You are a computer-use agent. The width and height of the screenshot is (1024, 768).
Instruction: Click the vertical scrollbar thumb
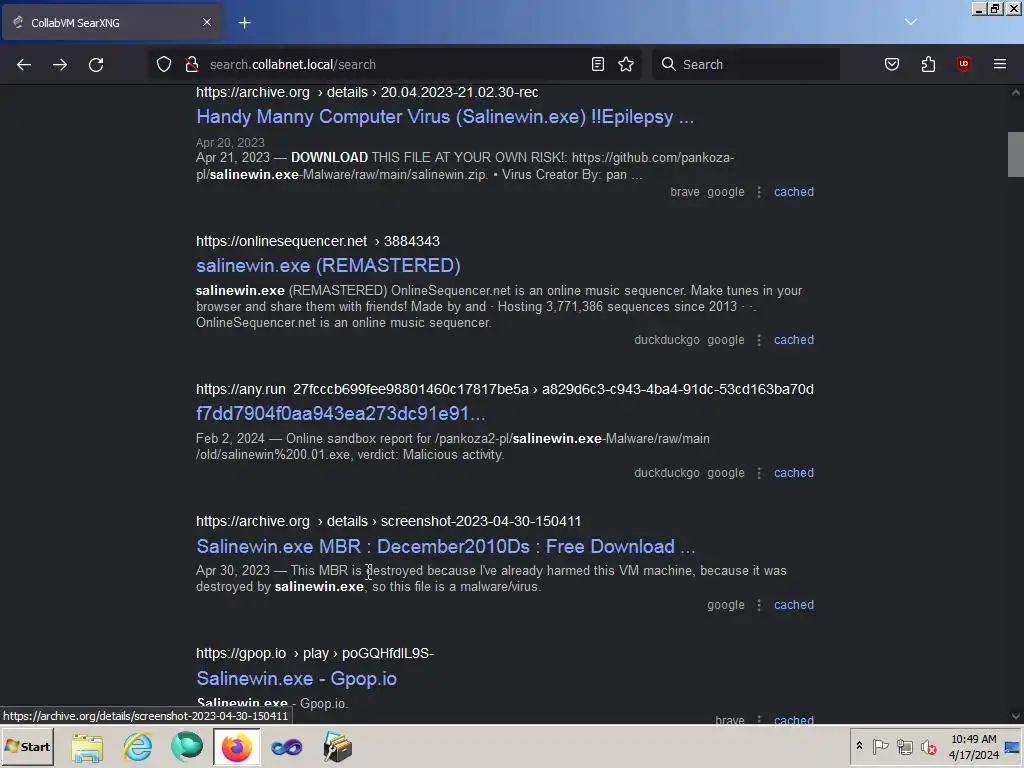(x=1015, y=155)
